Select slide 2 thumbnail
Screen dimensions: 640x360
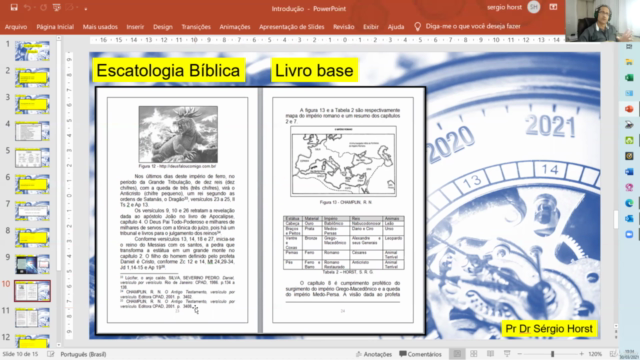point(32,78)
